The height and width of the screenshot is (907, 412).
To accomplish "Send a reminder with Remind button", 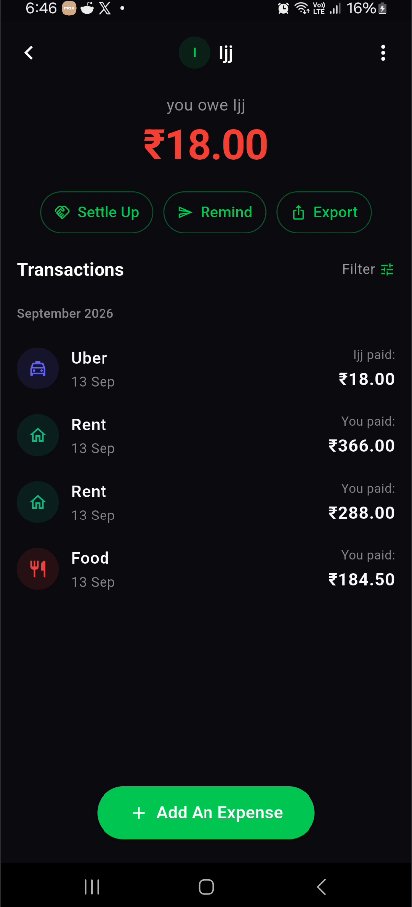I will pos(215,212).
